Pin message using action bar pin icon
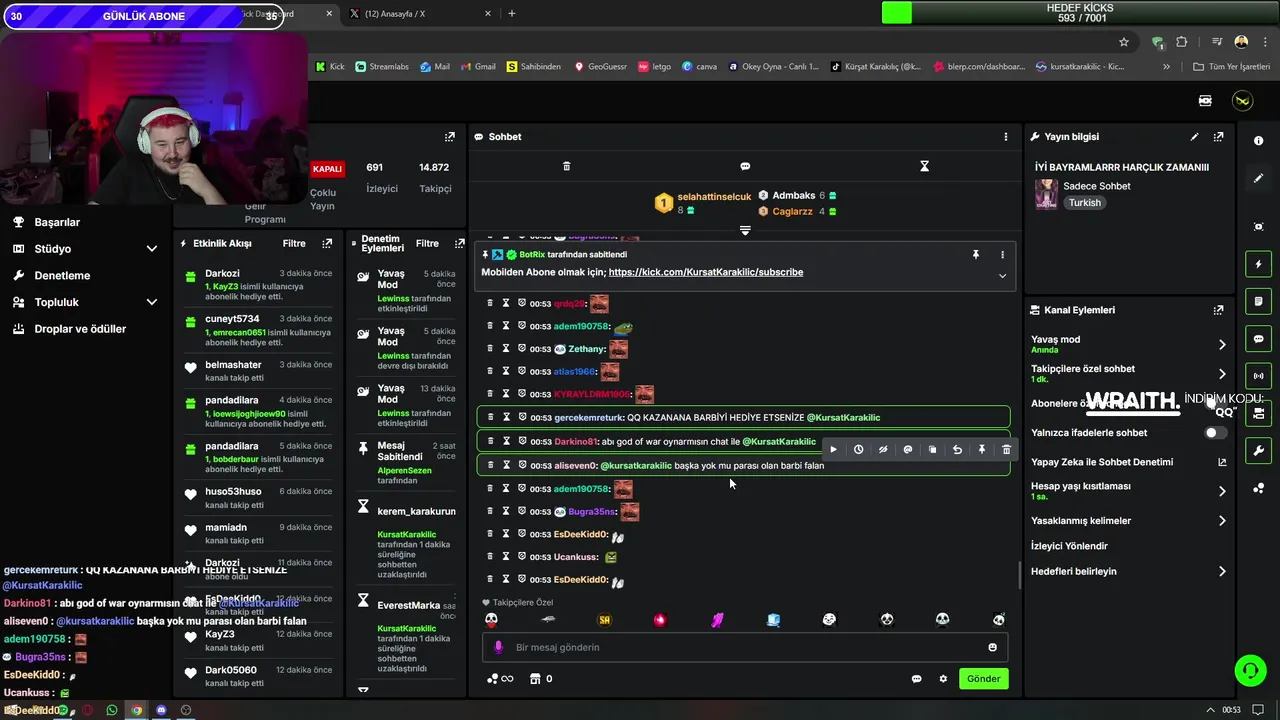The width and height of the screenshot is (1280, 720). click(x=982, y=450)
